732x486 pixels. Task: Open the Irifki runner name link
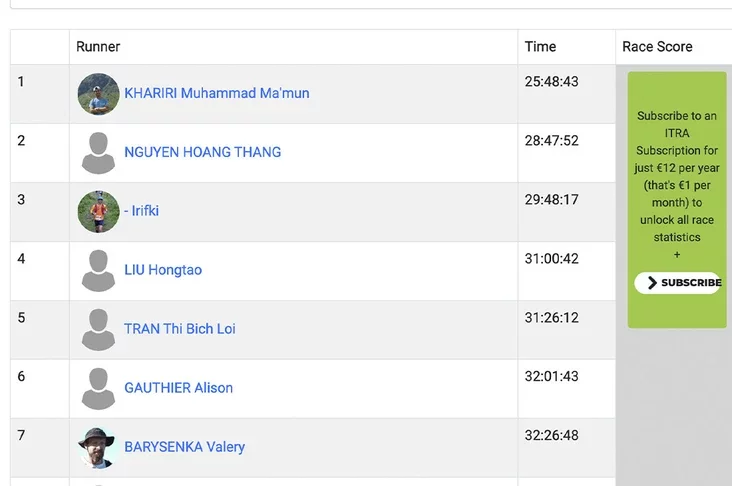[x=141, y=211]
